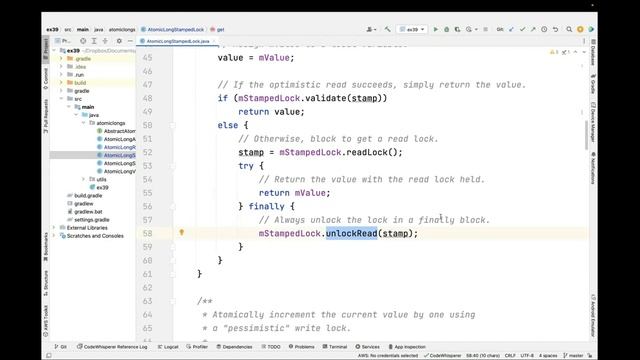Open the user account dropdown icon
The width and height of the screenshot is (640, 360).
[371, 29]
